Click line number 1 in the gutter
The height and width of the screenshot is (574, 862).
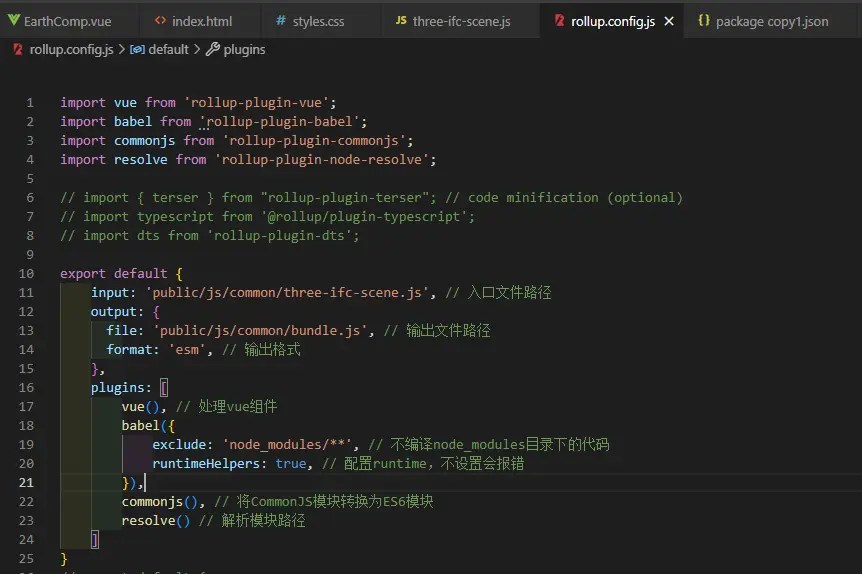(30, 103)
